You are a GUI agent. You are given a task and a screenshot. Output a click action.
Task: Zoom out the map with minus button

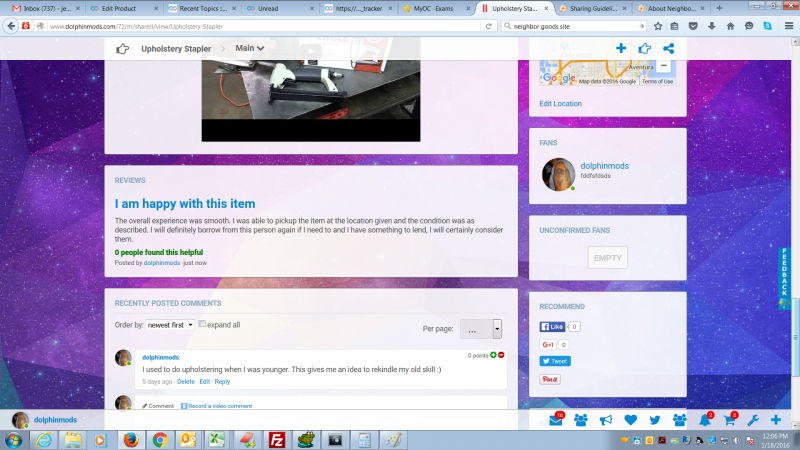[x=663, y=65]
